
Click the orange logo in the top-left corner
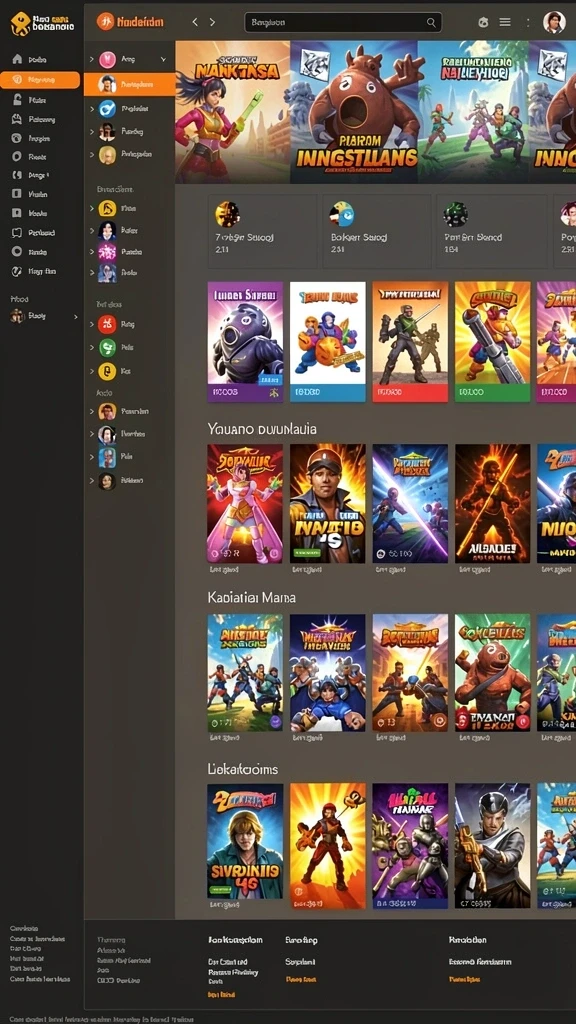20,23
